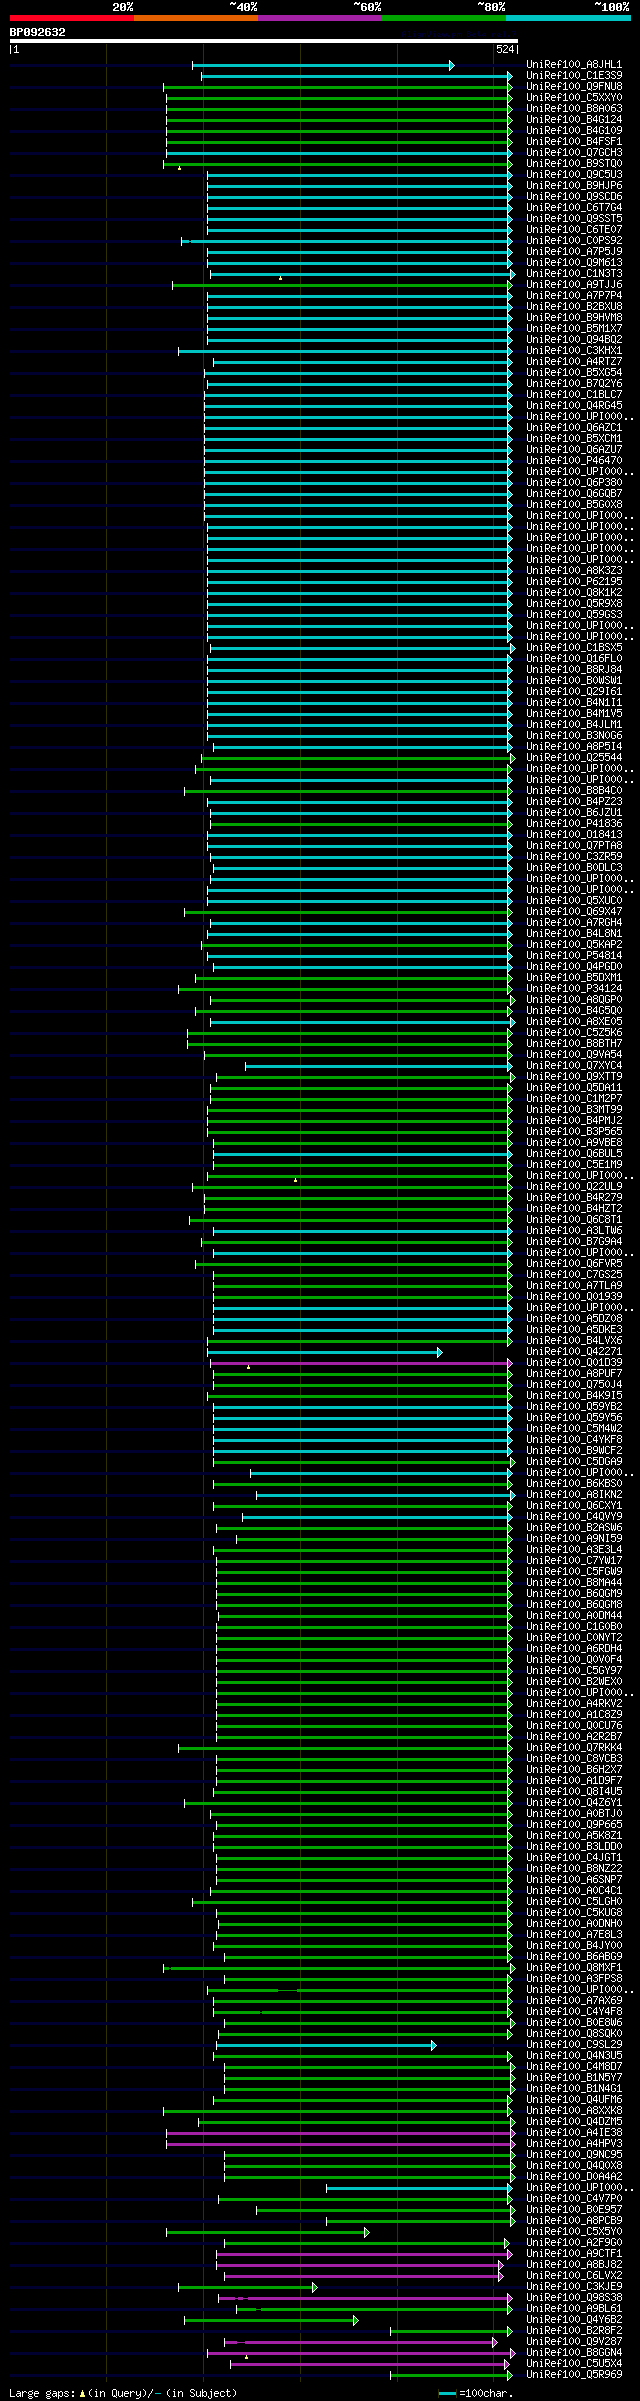This screenshot has width=640, height=2401.
Task: Open the UniRef100_Q7XYC4 entry
Action: pyautogui.click(x=574, y=1066)
